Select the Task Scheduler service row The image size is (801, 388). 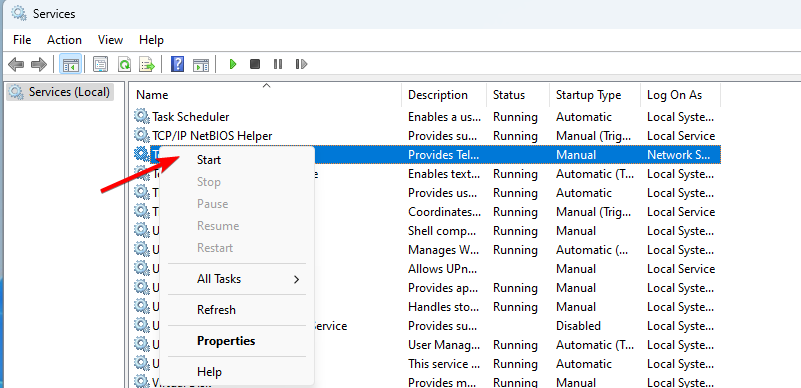[191, 117]
